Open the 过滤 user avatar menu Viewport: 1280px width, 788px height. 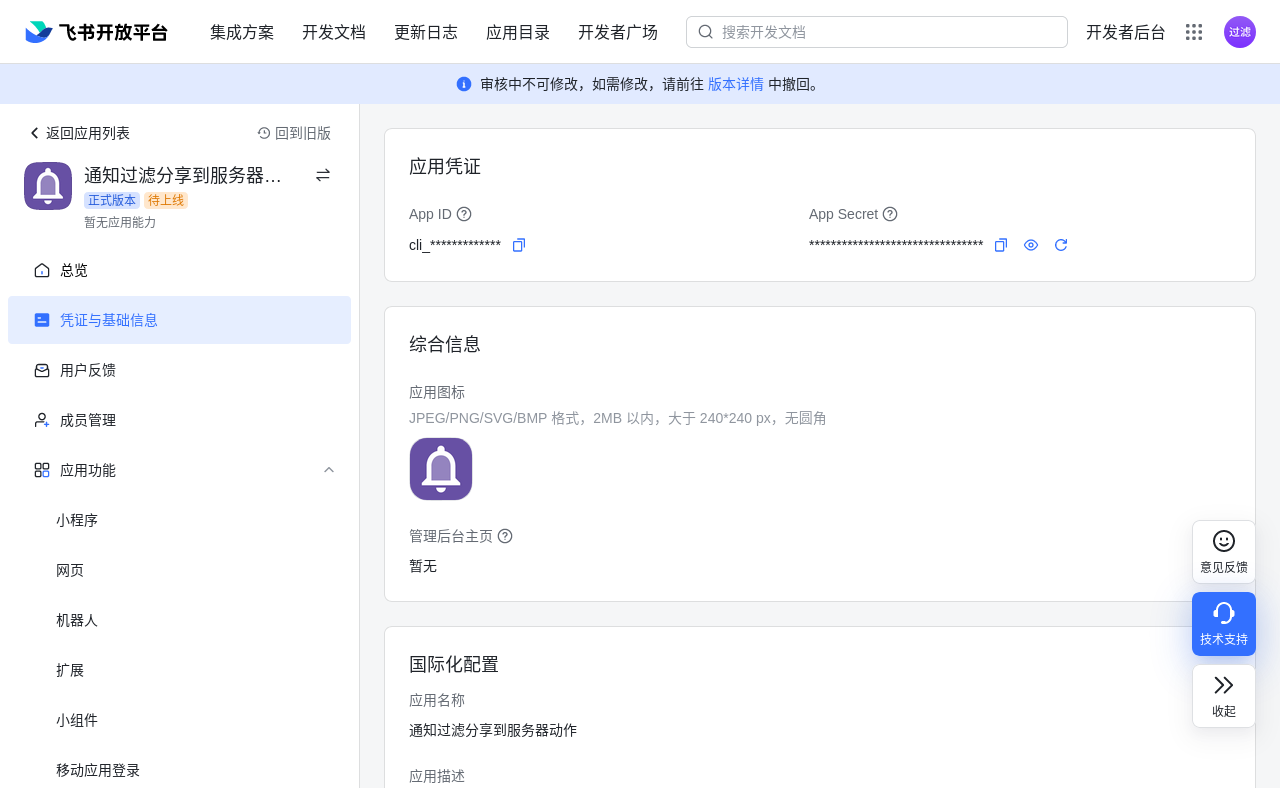[x=1240, y=32]
